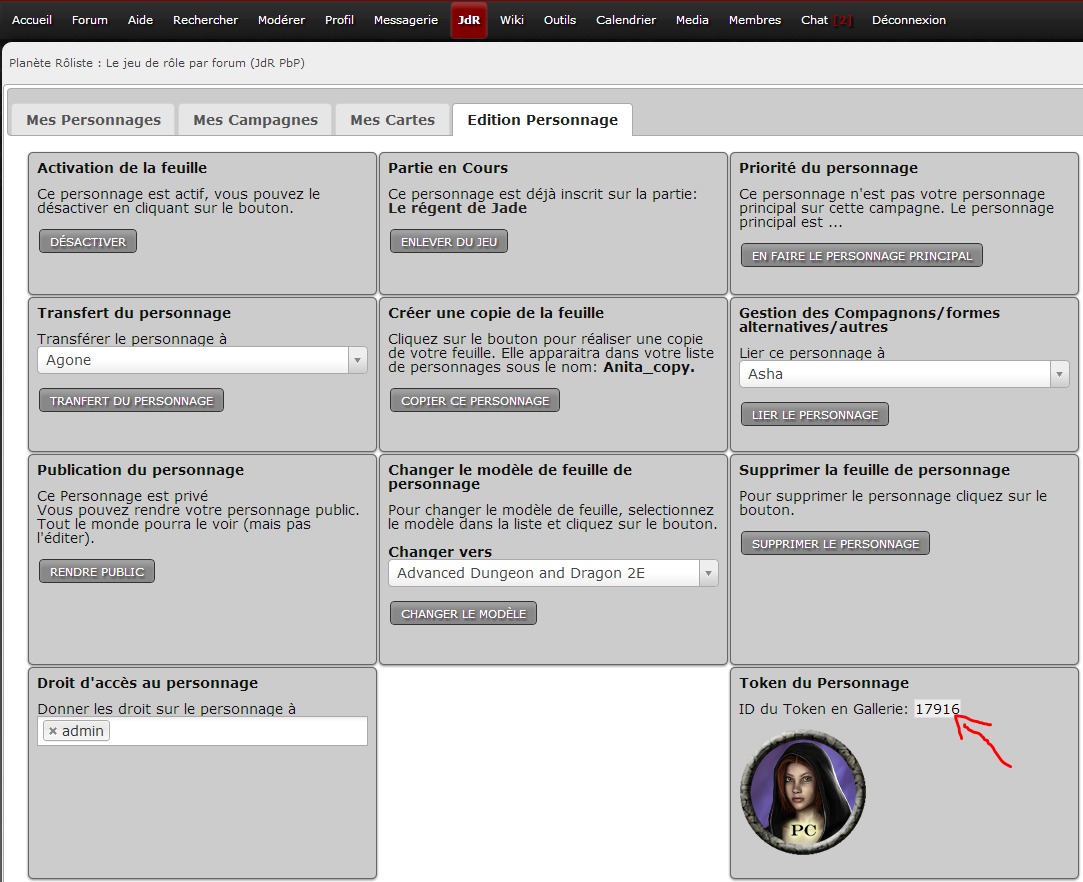Remove the admin tag from access rights
1083x882 pixels.
click(53, 731)
